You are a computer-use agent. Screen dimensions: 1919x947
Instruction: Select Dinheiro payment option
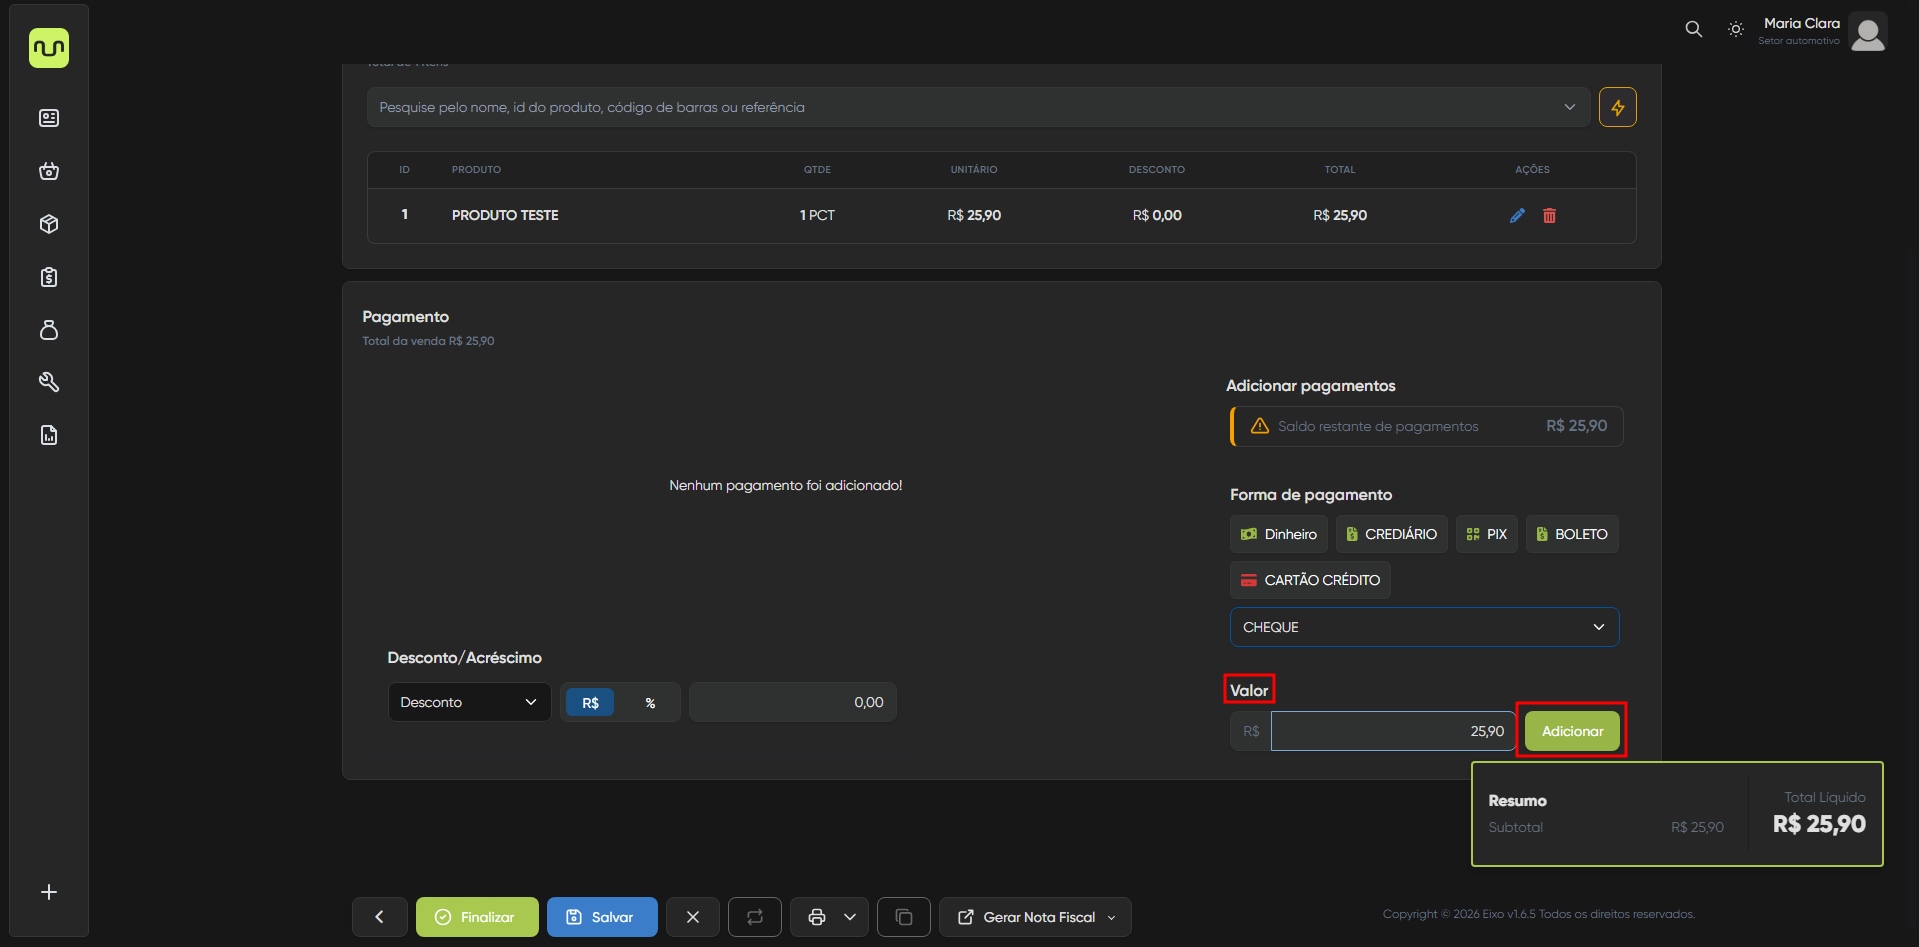click(x=1279, y=534)
